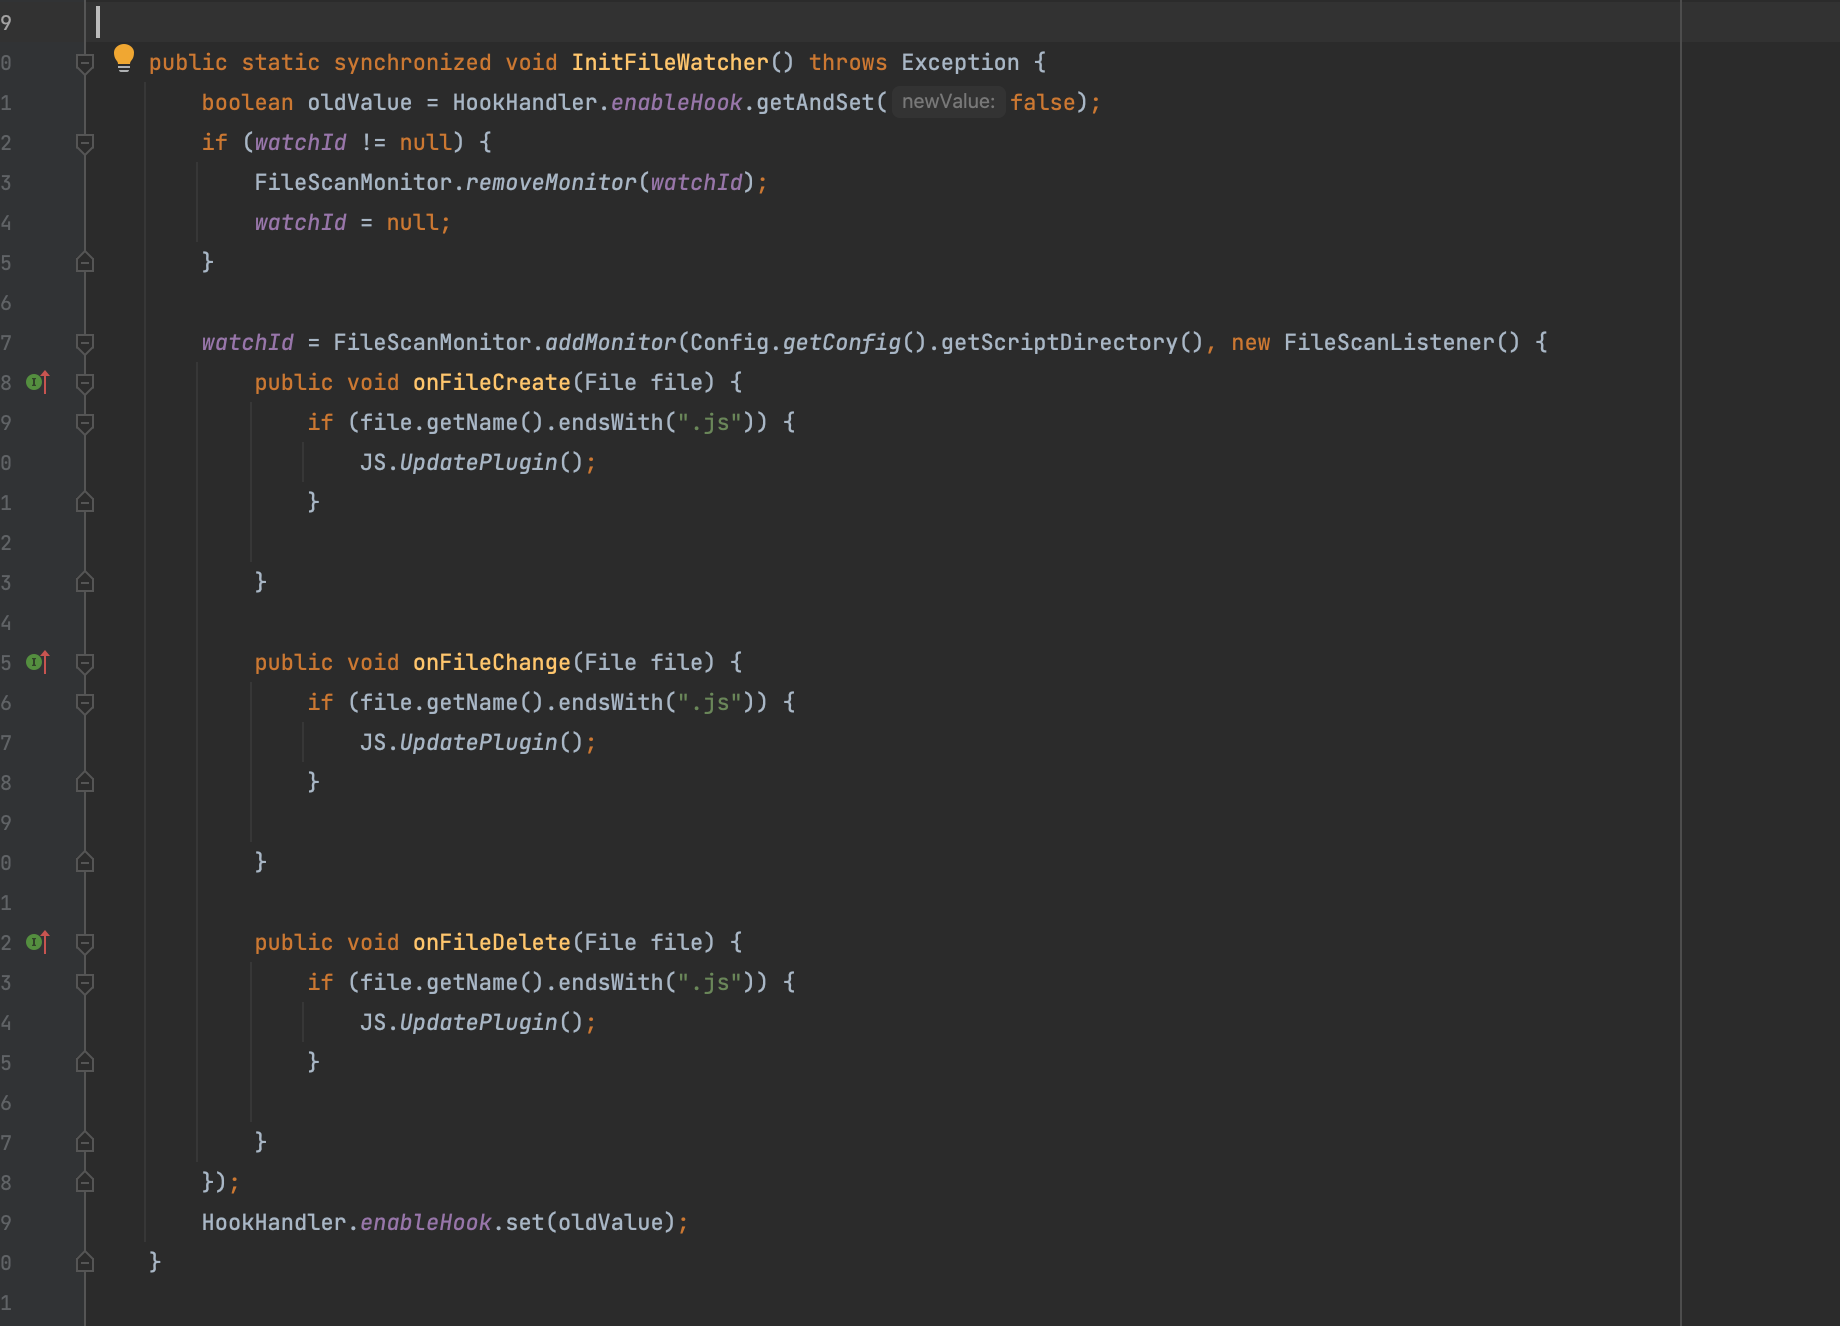Click the fold marker beside HookHandler.enableHook.set line
Screen dimensions: 1840x1326
tap(84, 1182)
